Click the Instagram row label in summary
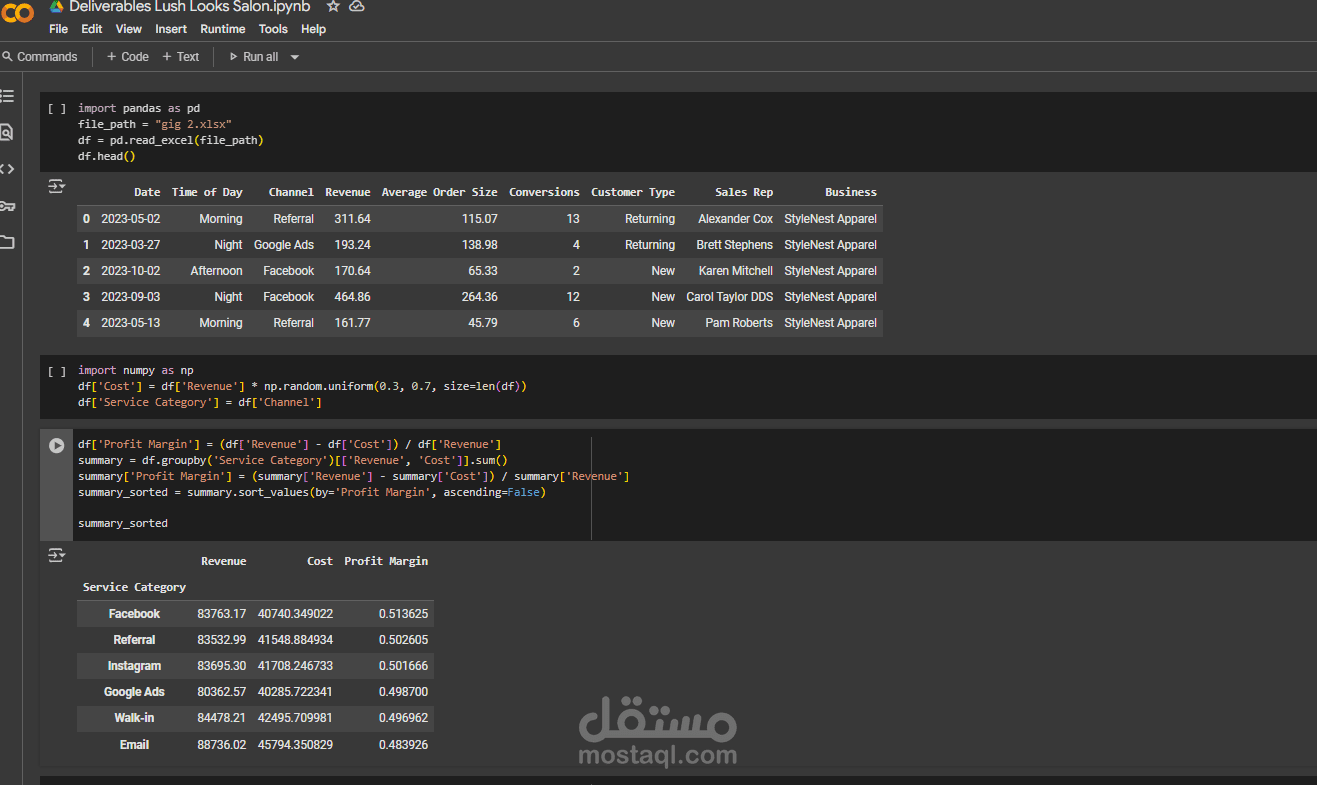The width and height of the screenshot is (1317, 785). pyautogui.click(x=134, y=666)
